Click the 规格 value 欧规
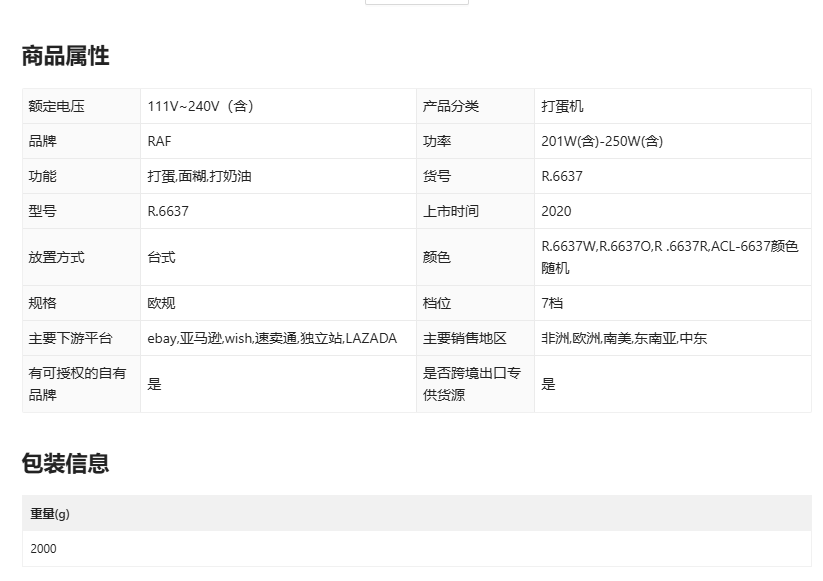 pos(161,303)
